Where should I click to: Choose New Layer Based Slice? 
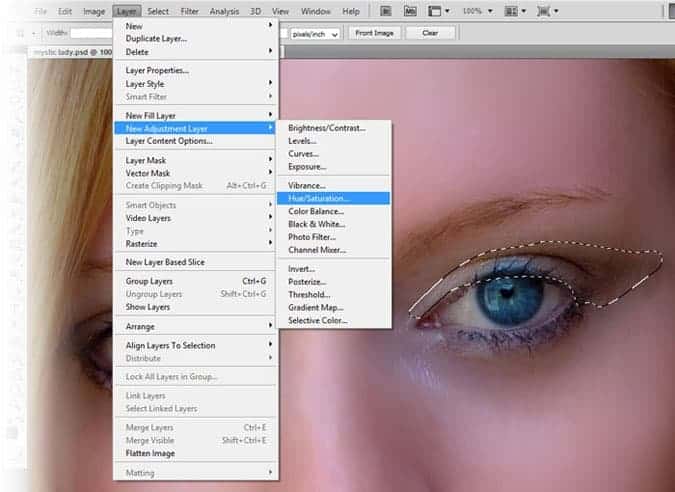click(x=195, y=262)
